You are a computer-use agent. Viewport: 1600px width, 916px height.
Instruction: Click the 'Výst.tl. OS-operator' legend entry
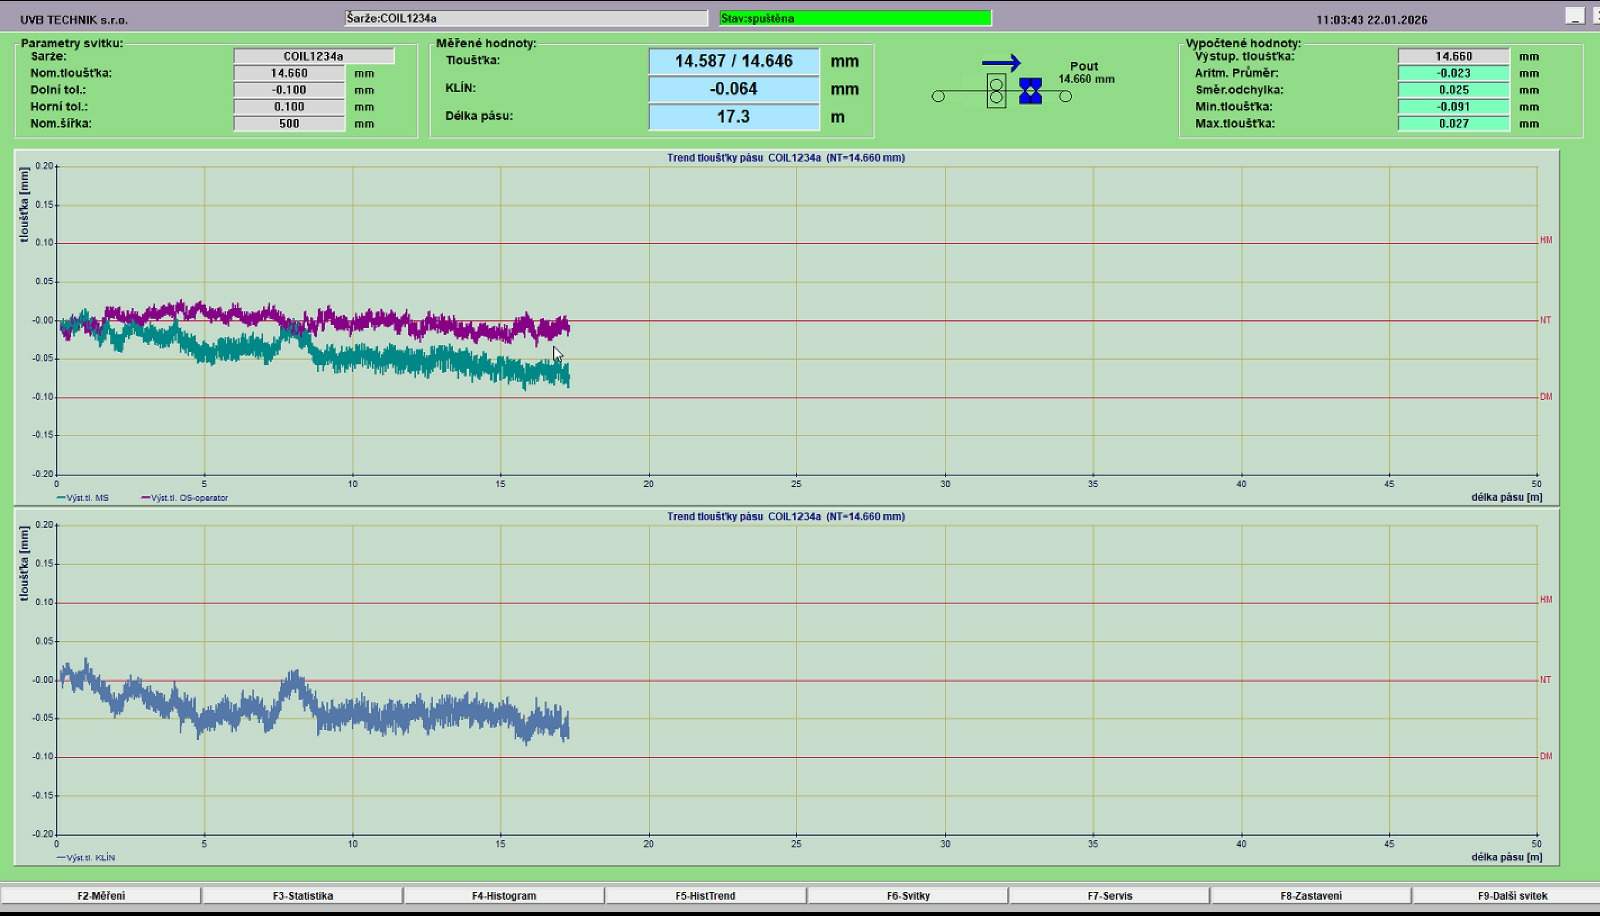[185, 498]
